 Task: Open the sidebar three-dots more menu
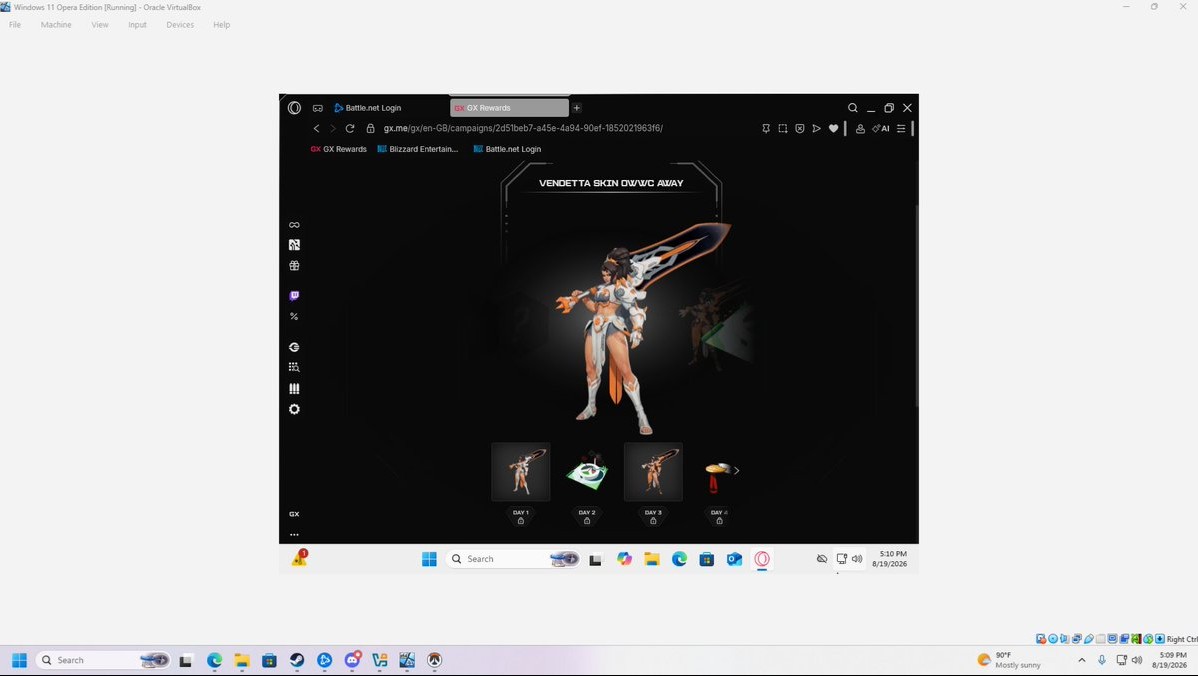point(294,535)
